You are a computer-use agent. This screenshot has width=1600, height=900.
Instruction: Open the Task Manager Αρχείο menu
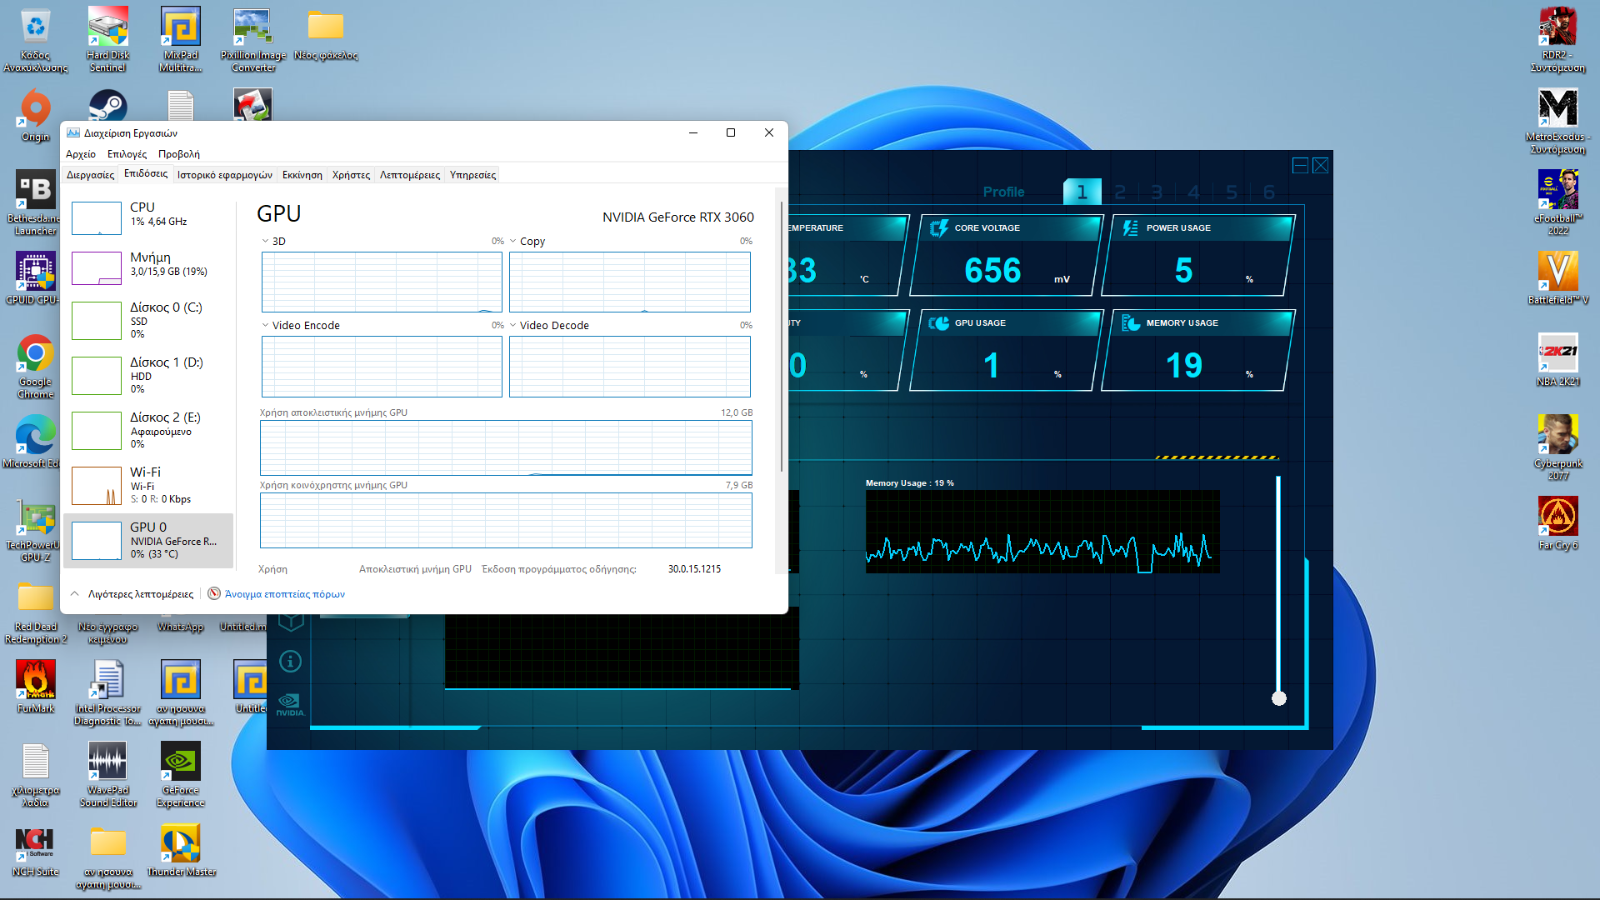point(81,154)
